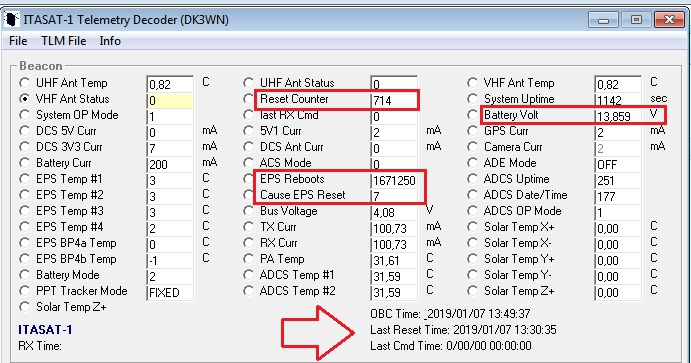Select the ADCS Uptime radio button
691x363 pixels.
(472, 179)
